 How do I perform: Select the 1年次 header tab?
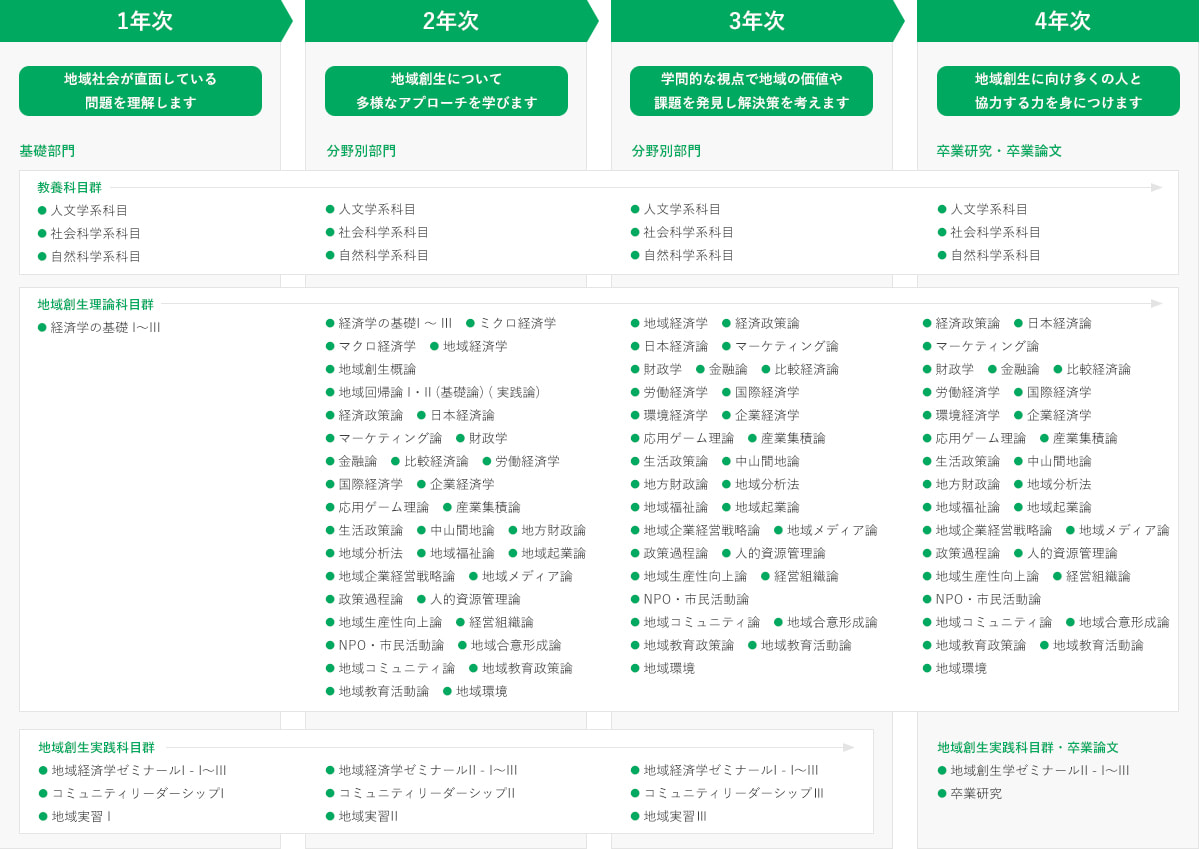click(144, 21)
